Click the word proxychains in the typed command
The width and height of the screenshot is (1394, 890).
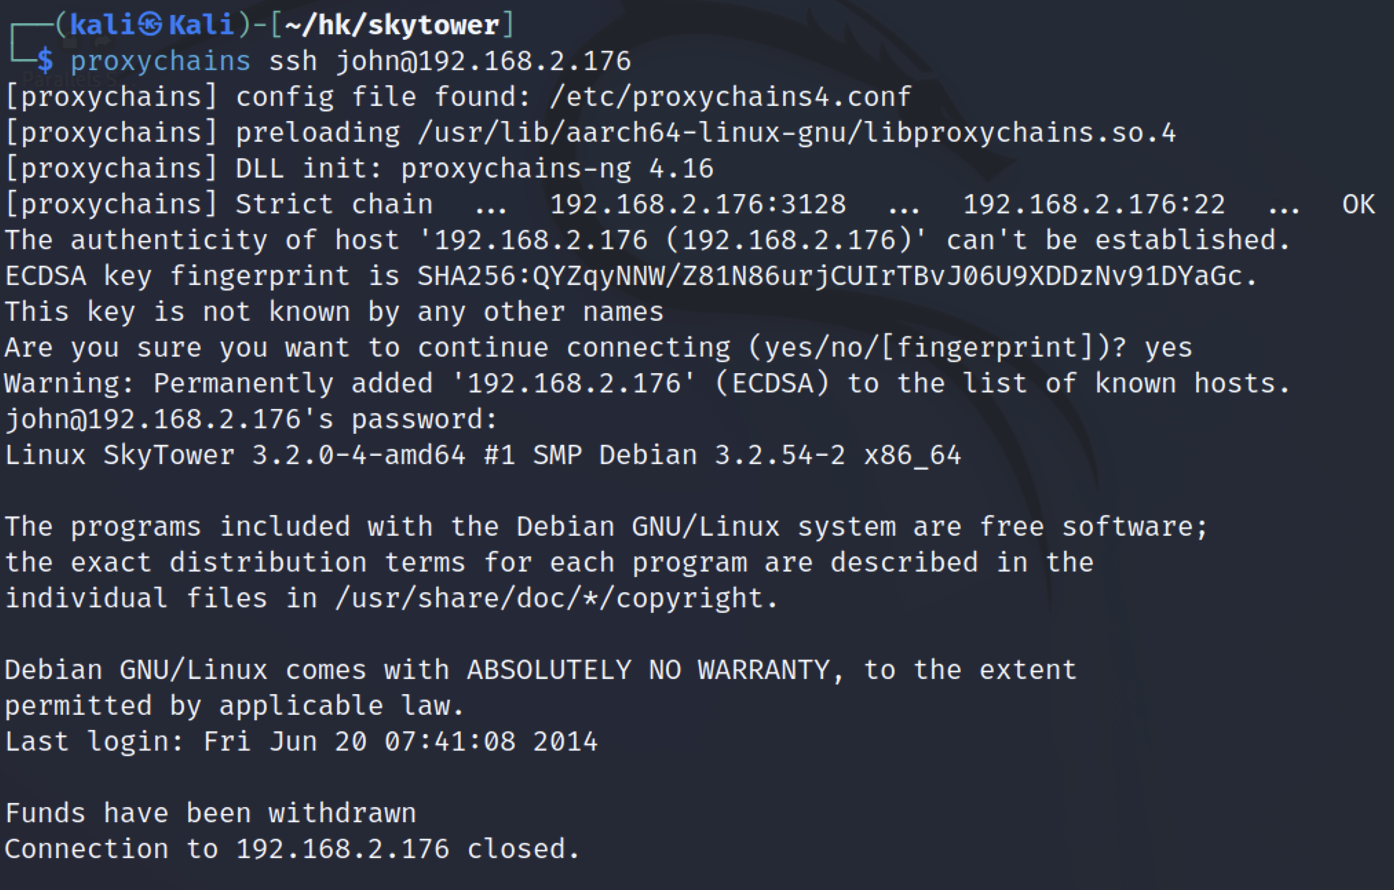[x=160, y=61]
